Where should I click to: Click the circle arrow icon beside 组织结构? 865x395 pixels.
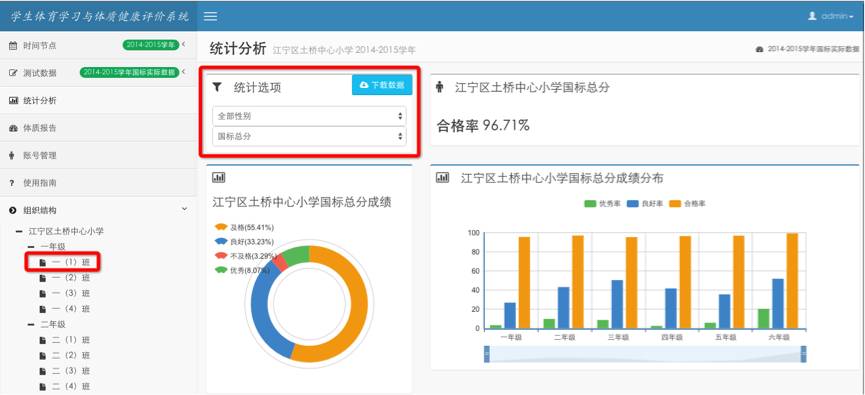(13, 210)
